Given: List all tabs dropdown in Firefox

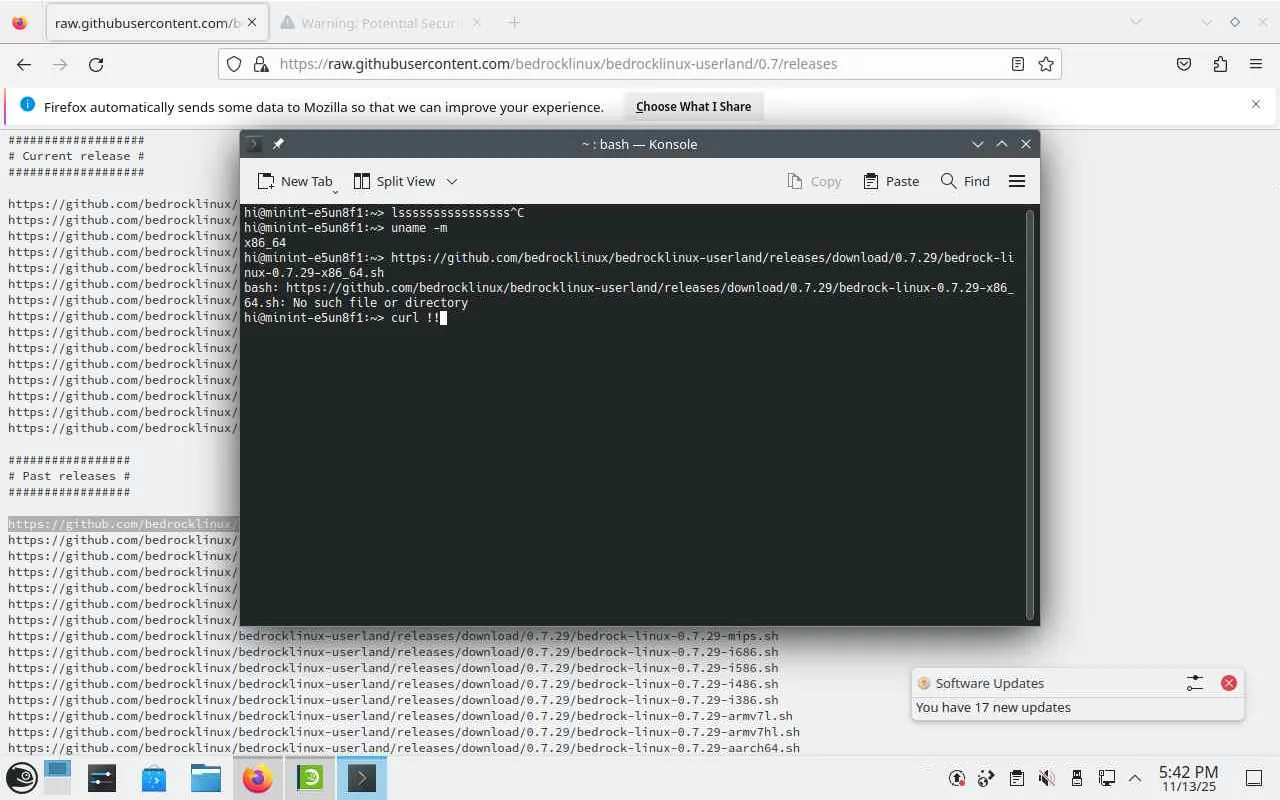Looking at the screenshot, I should [x=1136, y=22].
